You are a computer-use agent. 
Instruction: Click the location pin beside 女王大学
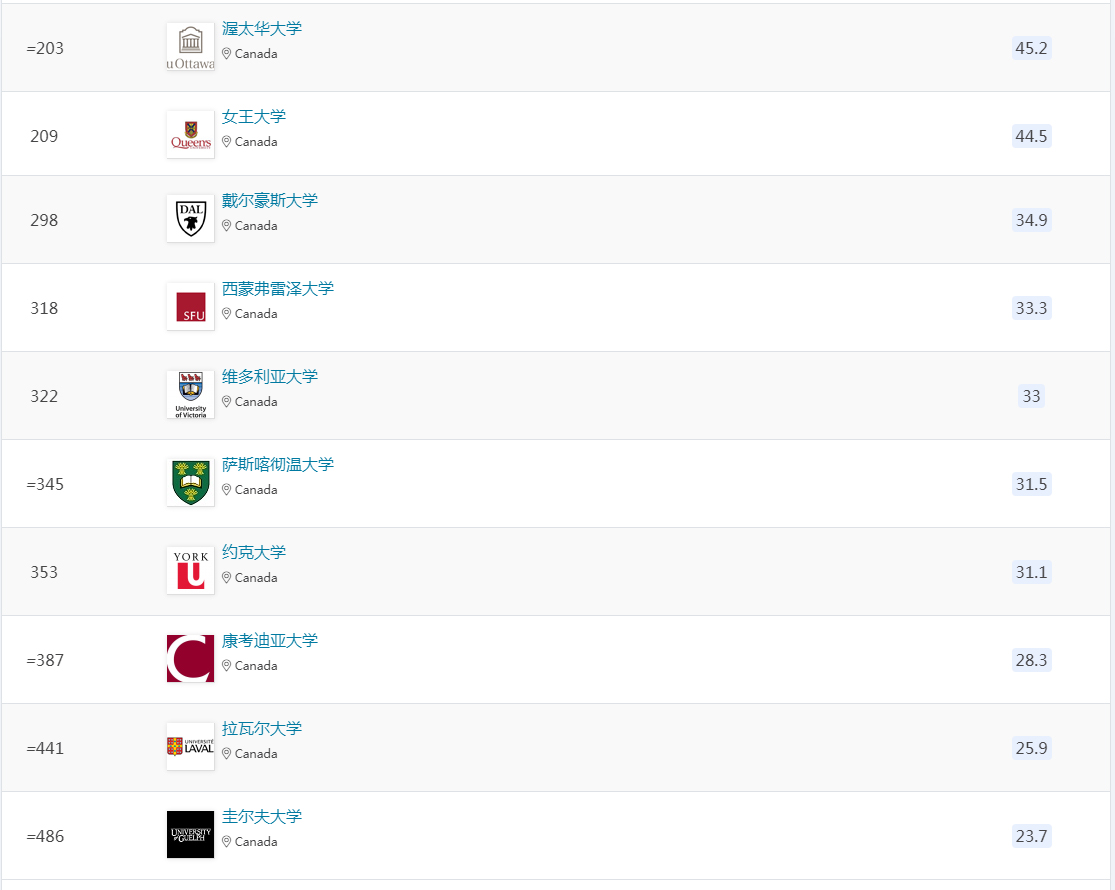(x=228, y=142)
